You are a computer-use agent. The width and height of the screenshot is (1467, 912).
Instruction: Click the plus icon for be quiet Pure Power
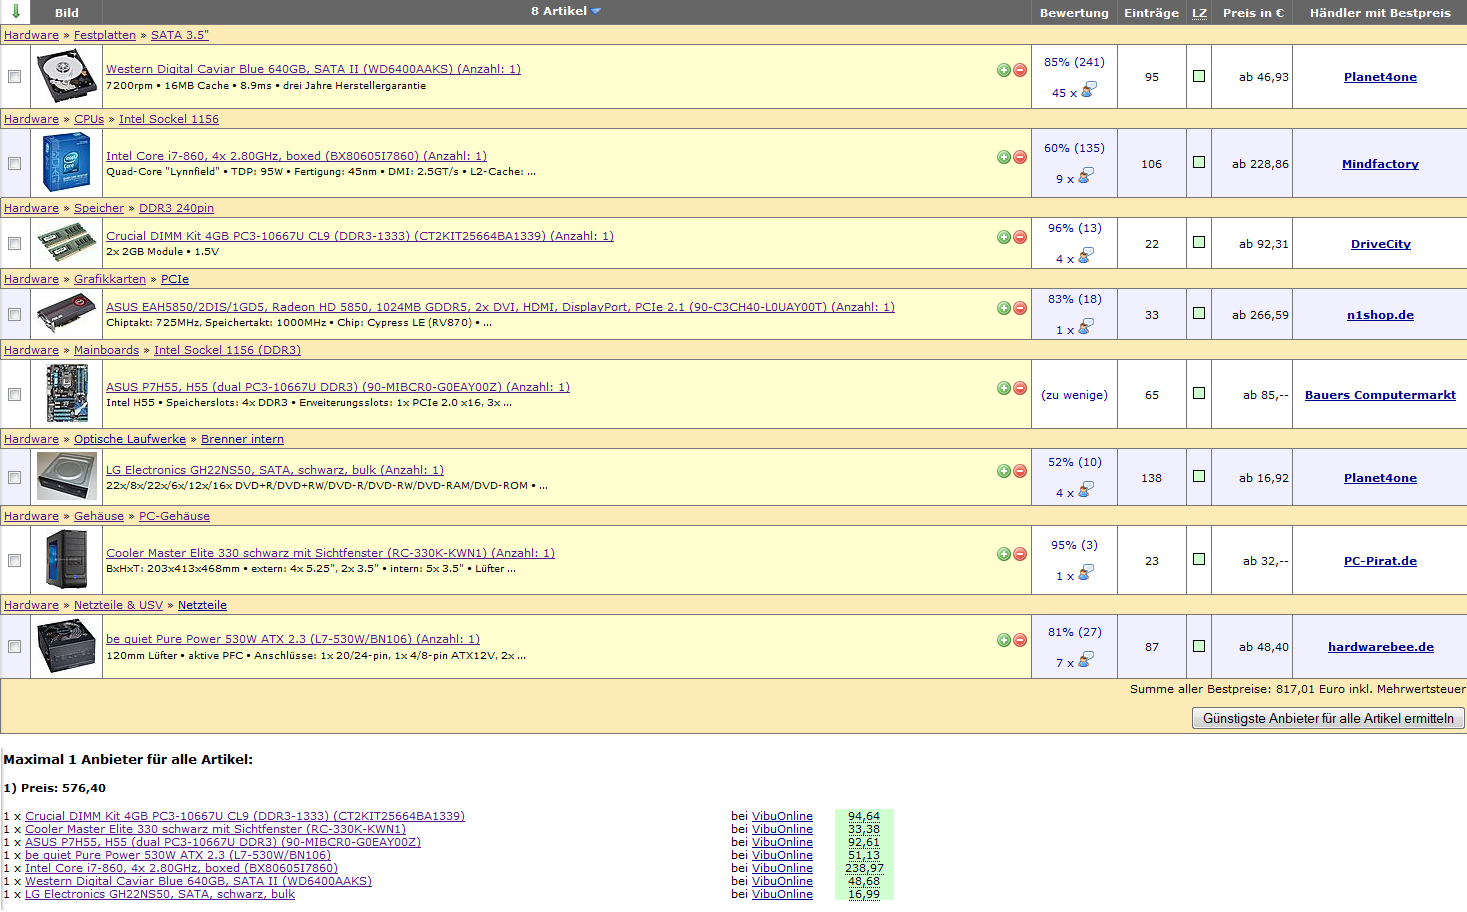tap(1004, 640)
